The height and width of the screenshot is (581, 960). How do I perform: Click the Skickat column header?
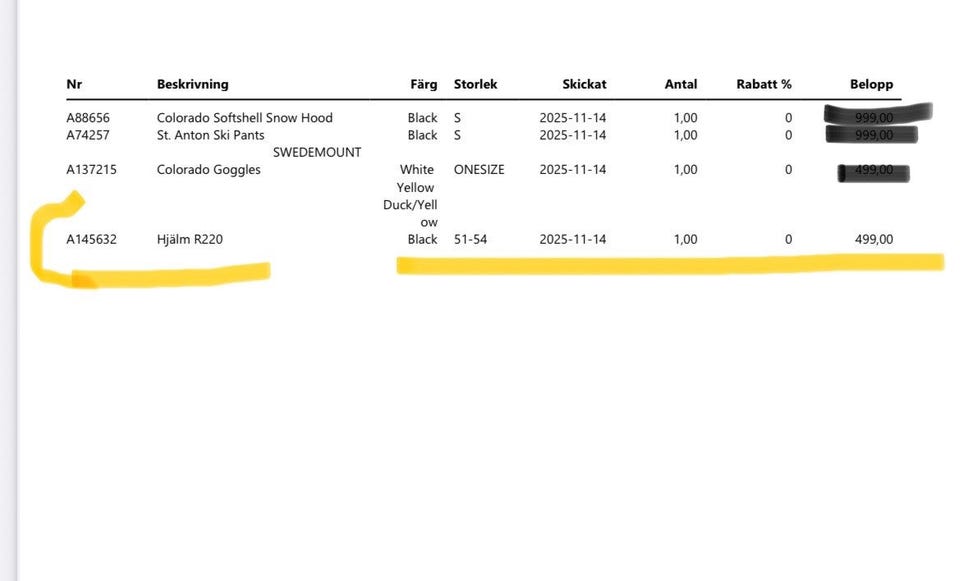click(584, 85)
